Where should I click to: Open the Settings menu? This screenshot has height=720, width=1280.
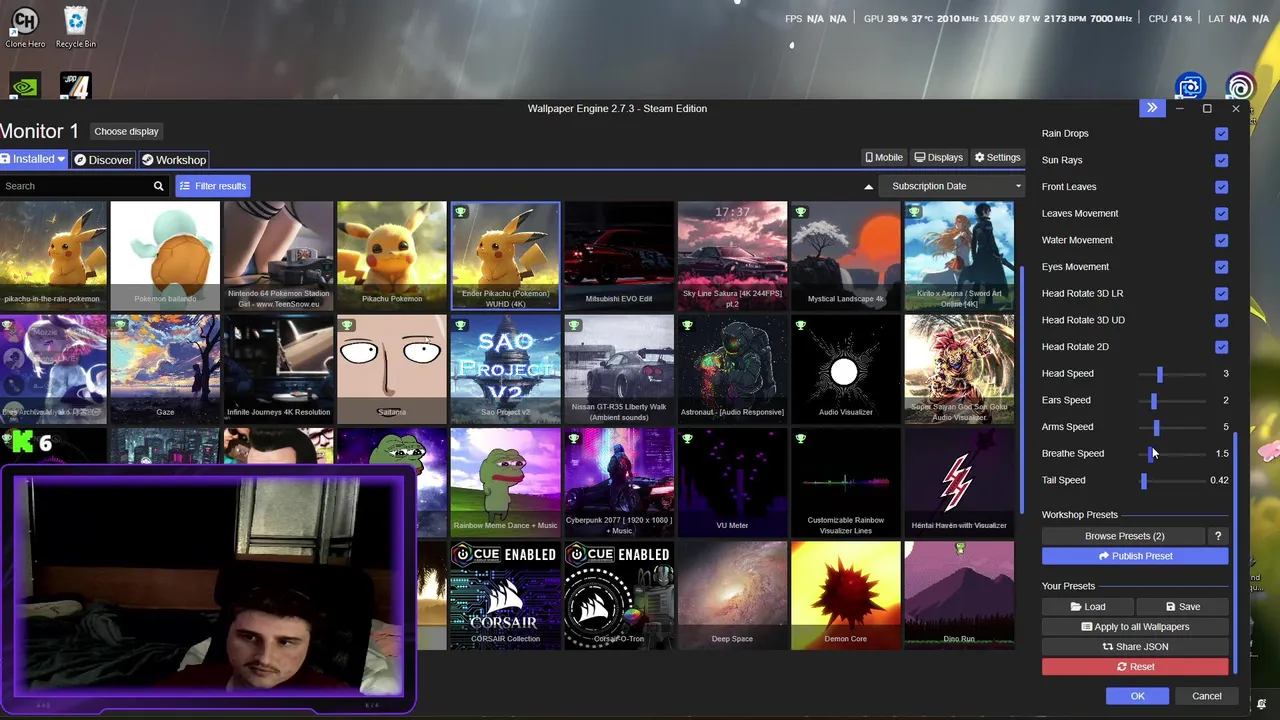[x=998, y=157]
